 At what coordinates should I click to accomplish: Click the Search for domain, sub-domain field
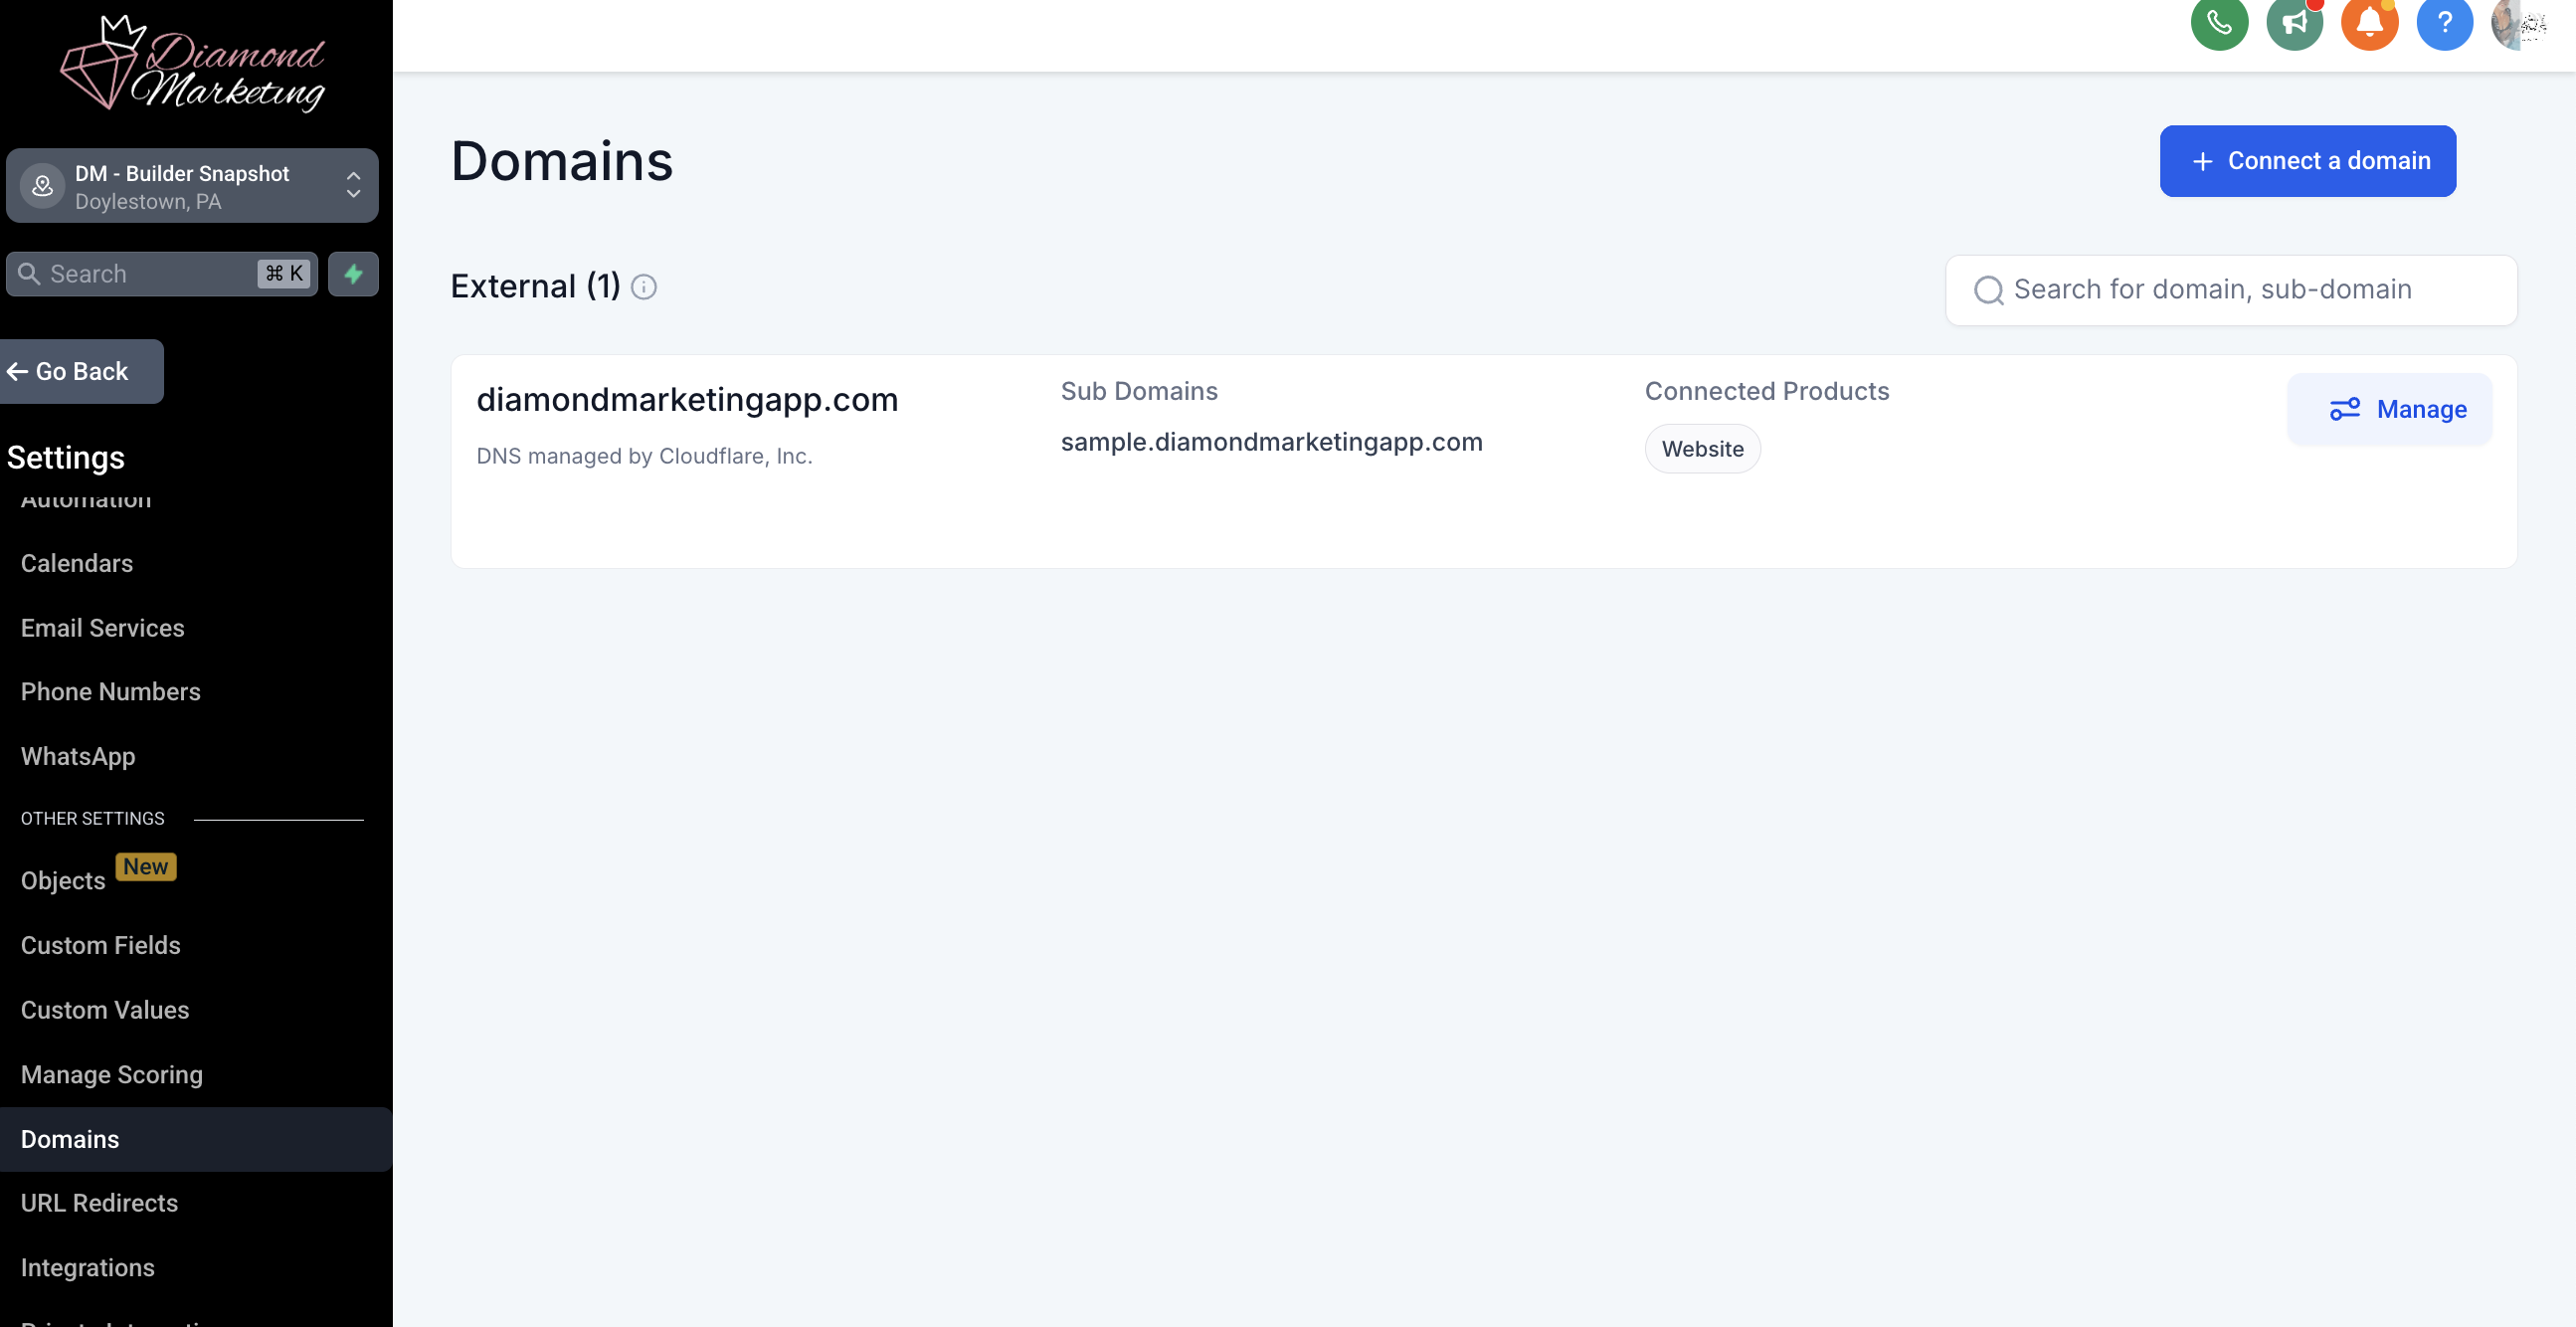pos(2230,290)
